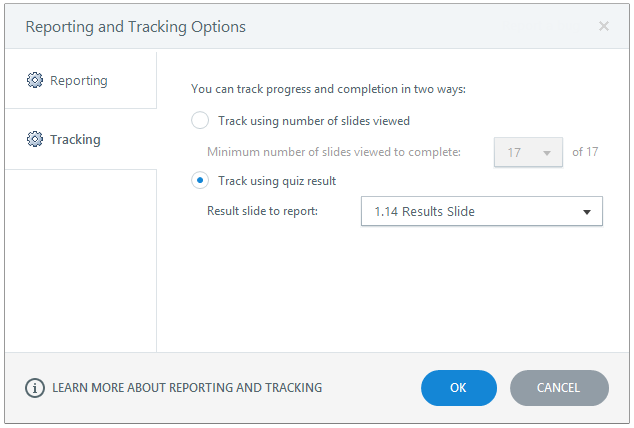Viewport: 634px width, 428px height.
Task: Click the 'of 17' slide count text
Action: pyautogui.click(x=585, y=152)
